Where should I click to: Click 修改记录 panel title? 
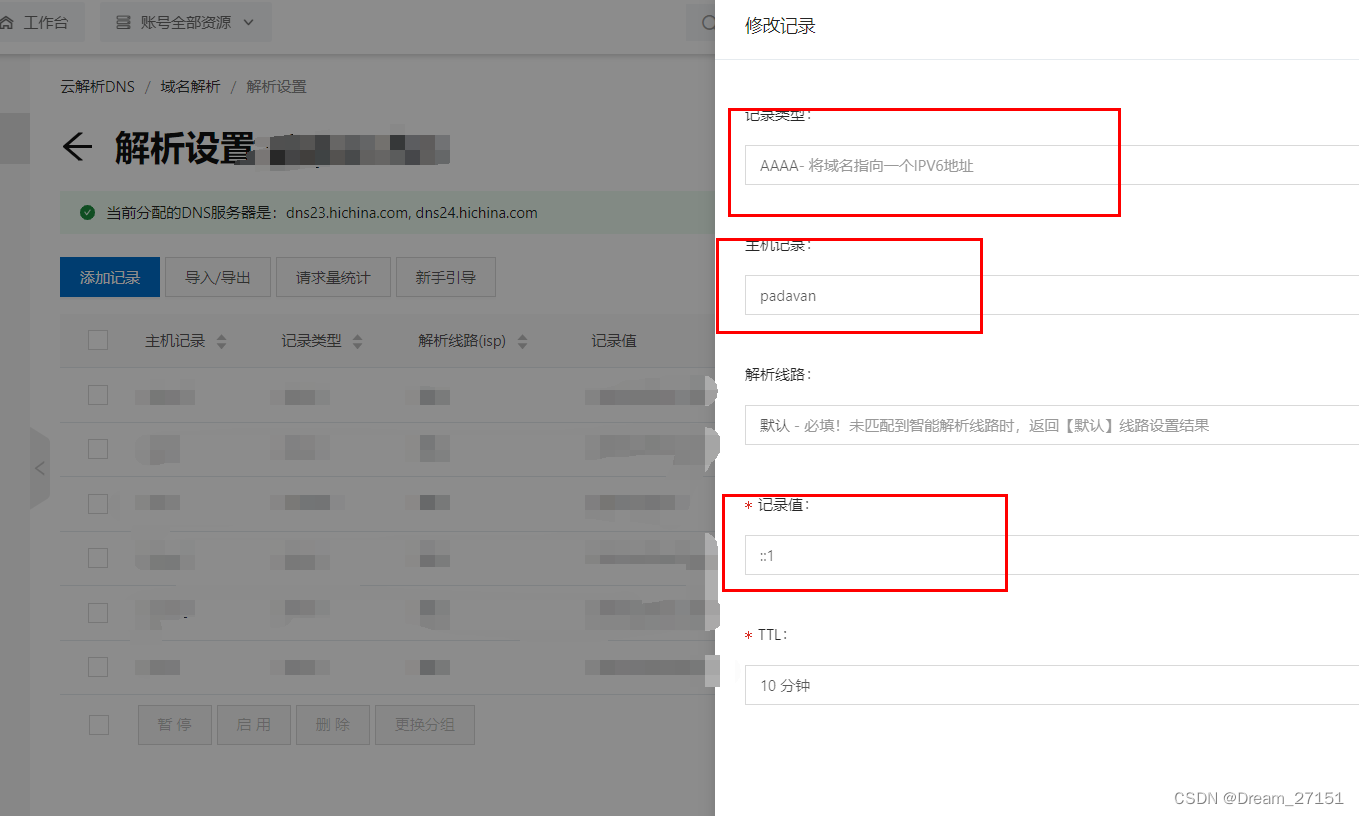(x=780, y=26)
